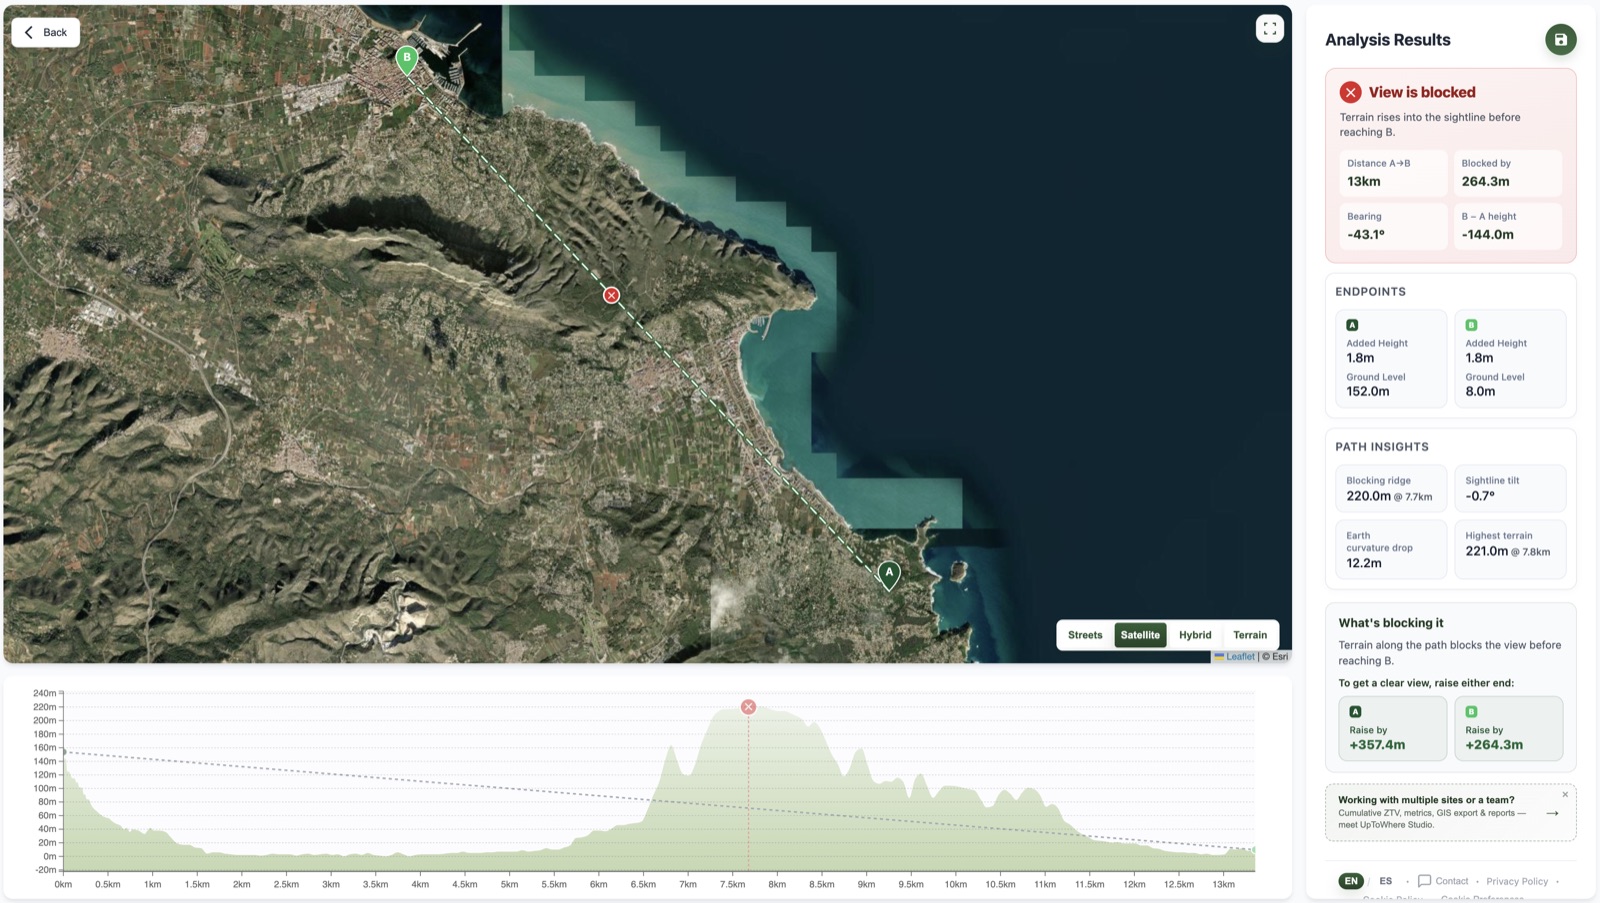Click Sightline tilt -0.7° value
Screen dimensions: 1600x903
point(1480,496)
